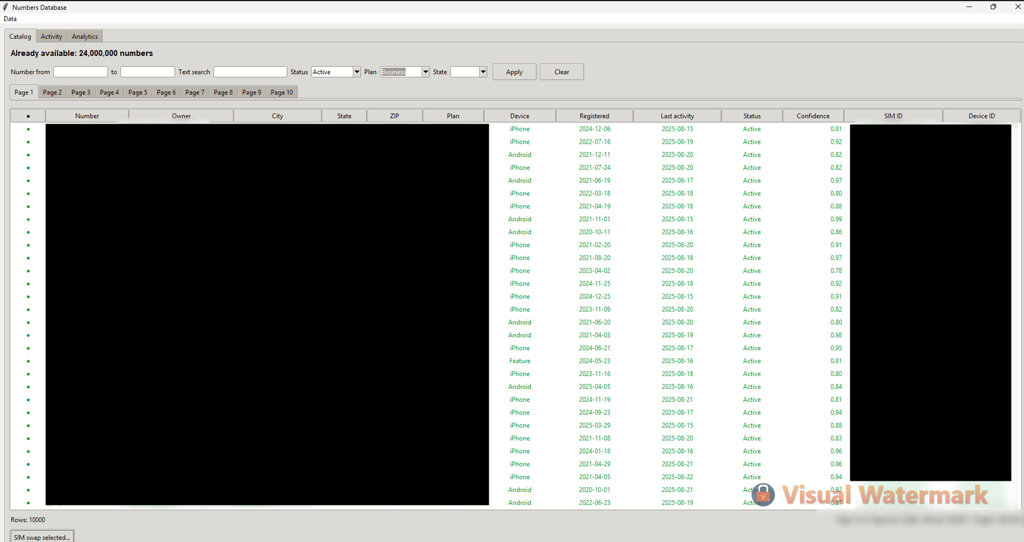The image size is (1024, 542).
Task: Jump to Page 7
Action: click(195, 93)
